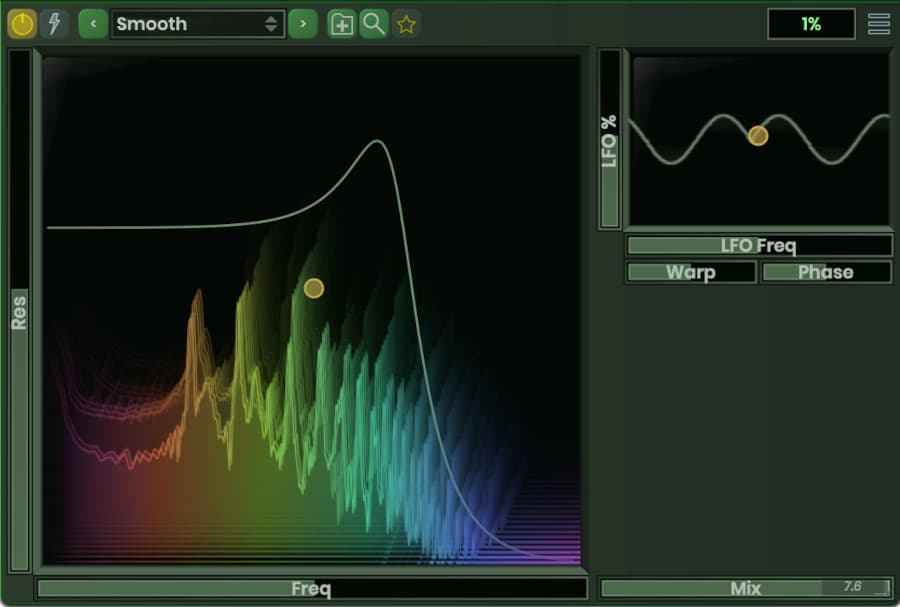Click the lightning bolt icon
The width and height of the screenshot is (900, 607).
tap(55, 24)
